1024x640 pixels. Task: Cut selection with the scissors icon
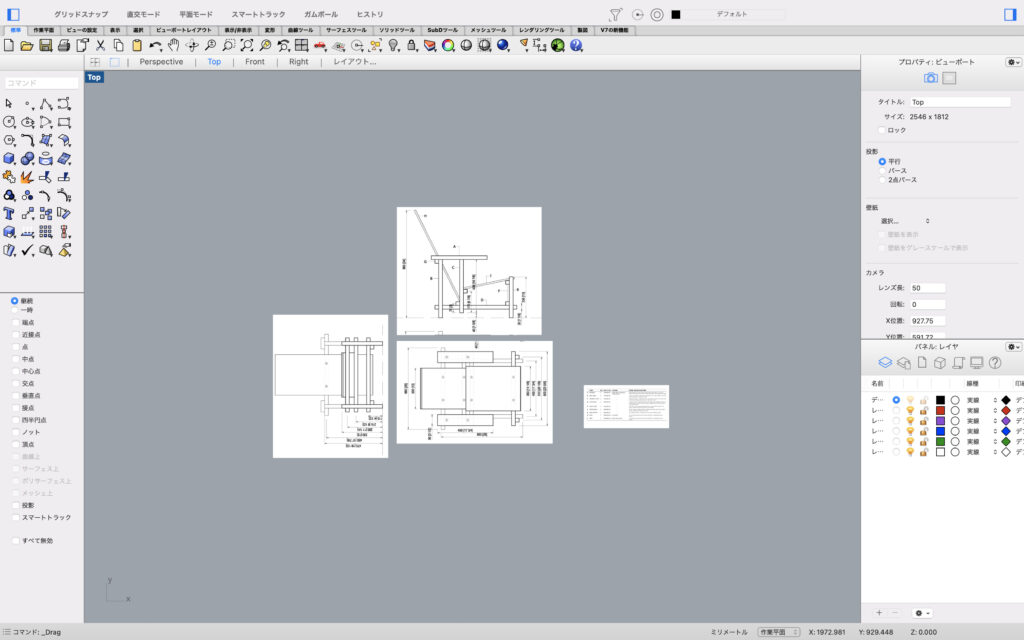tap(100, 45)
